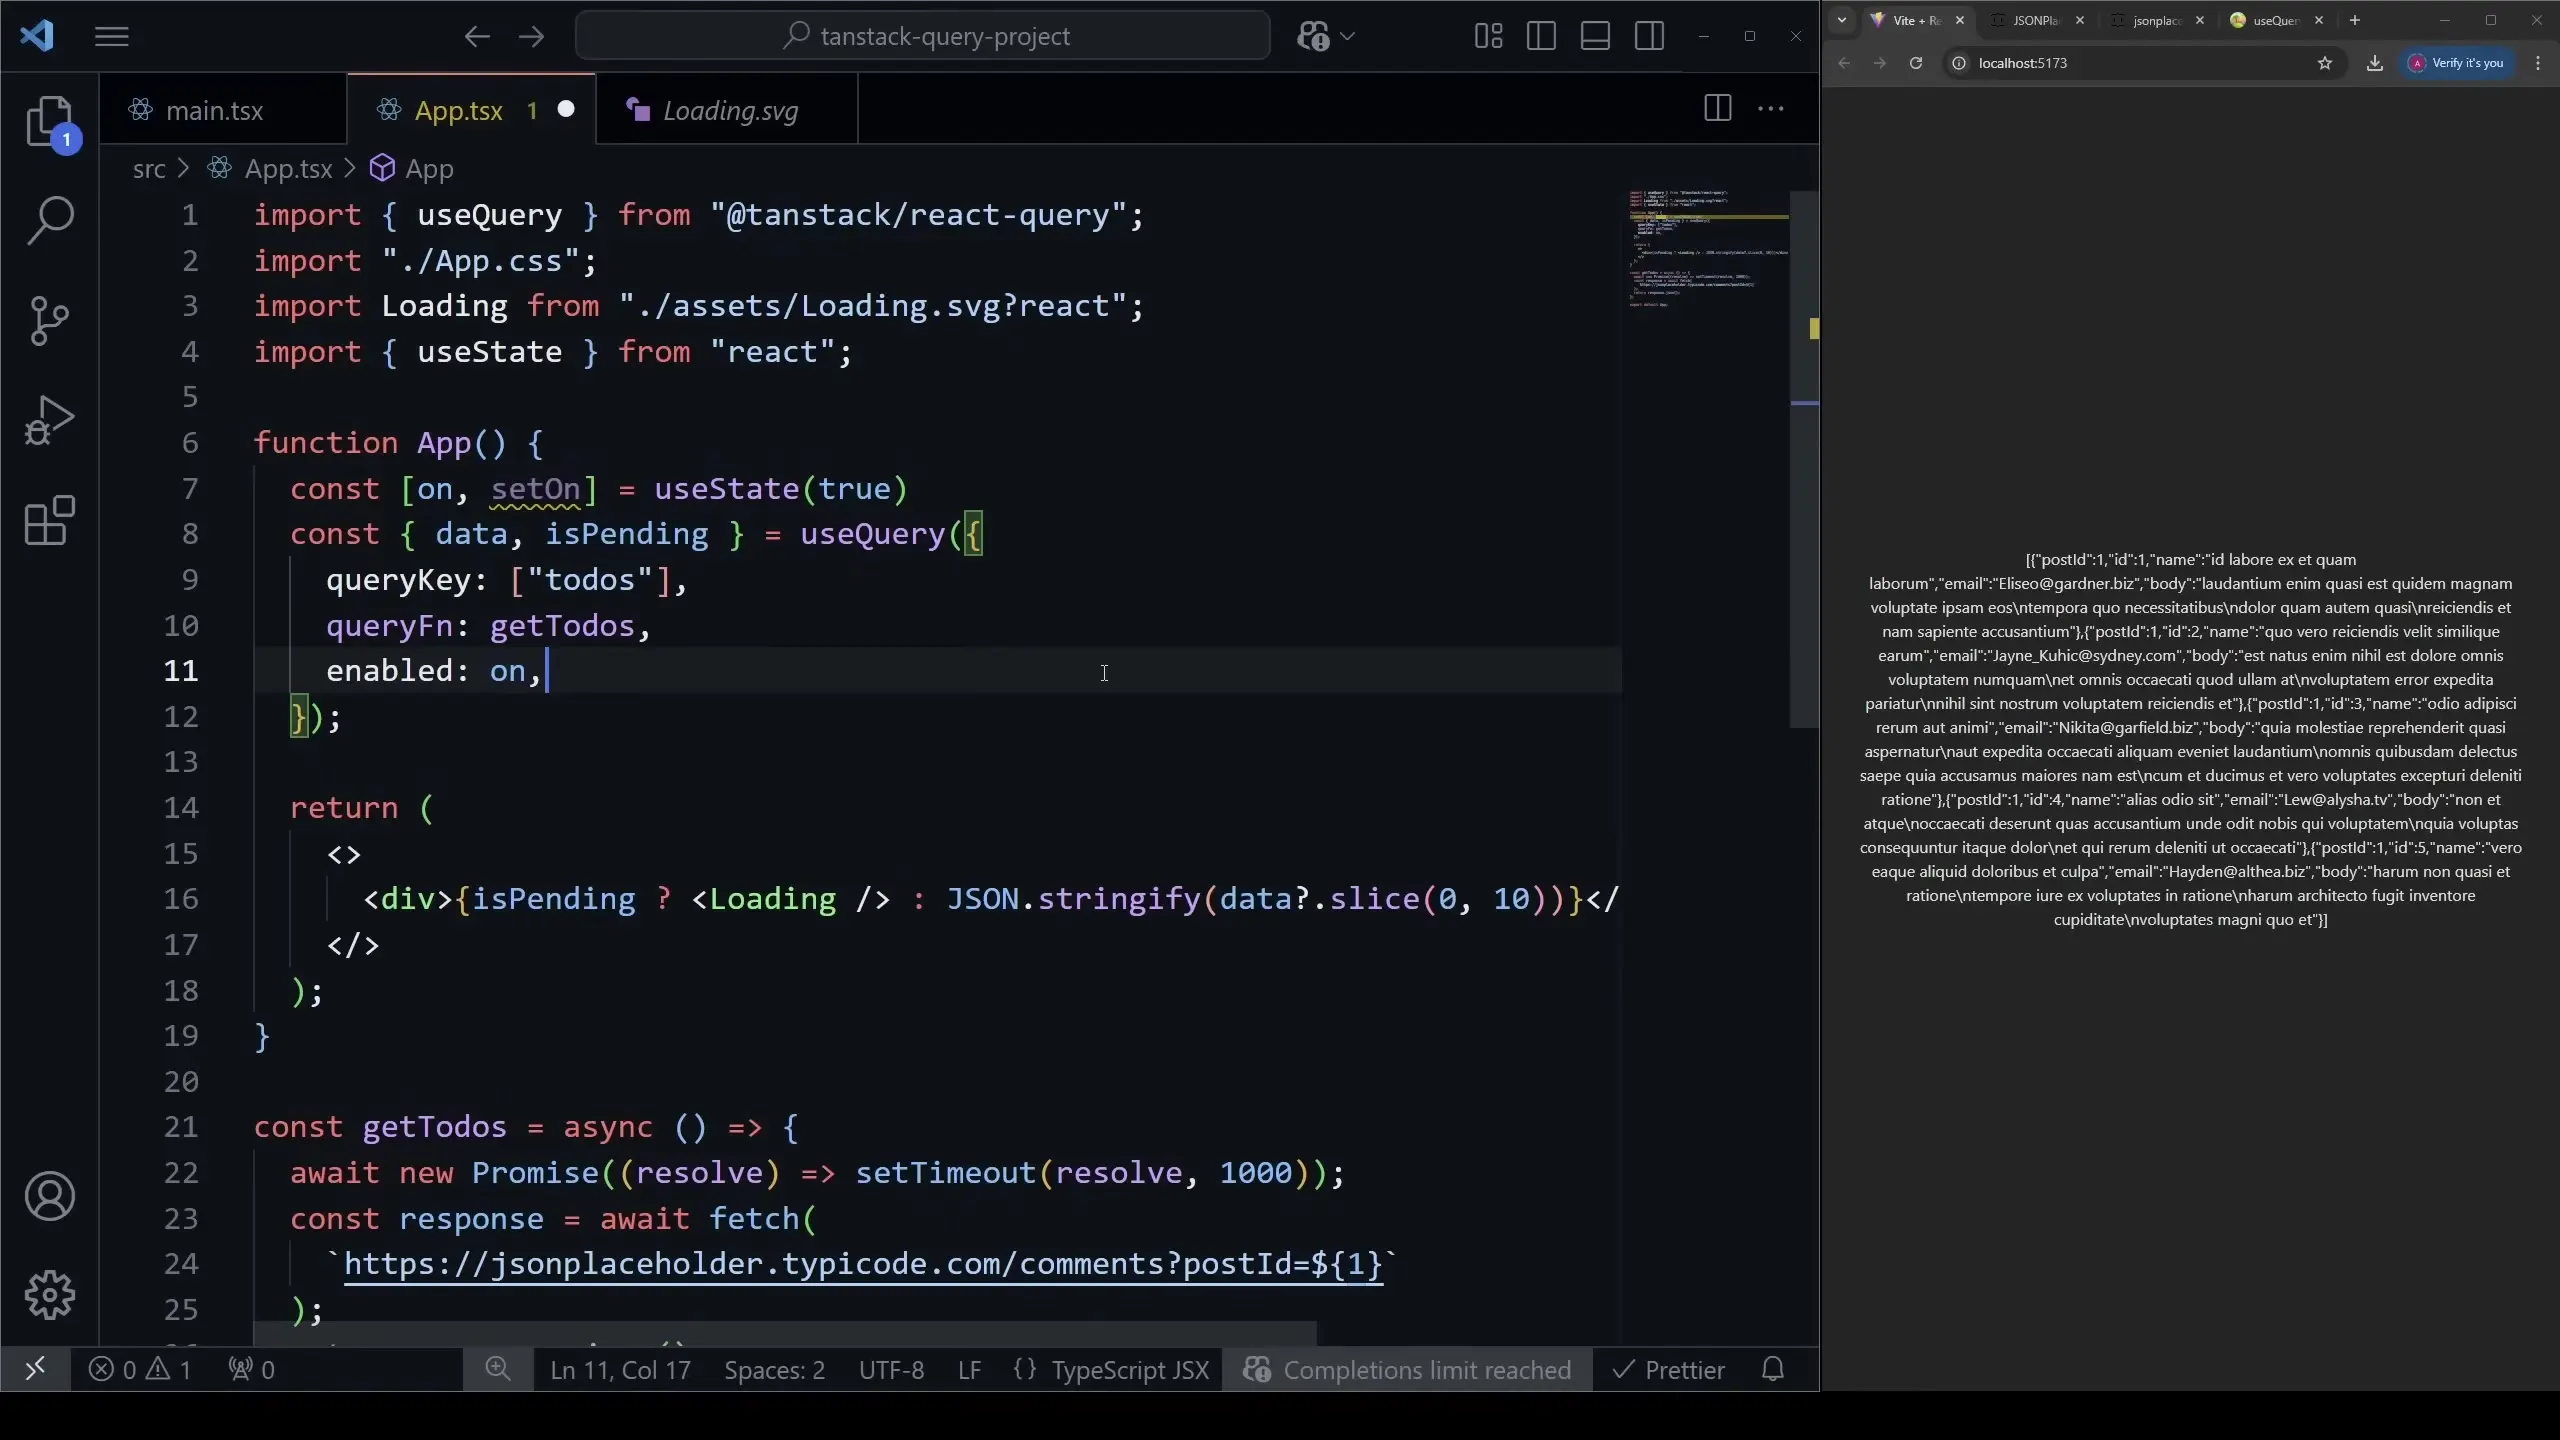Change encoding via UTF-8
The height and width of the screenshot is (1440, 2560).
891,1369
